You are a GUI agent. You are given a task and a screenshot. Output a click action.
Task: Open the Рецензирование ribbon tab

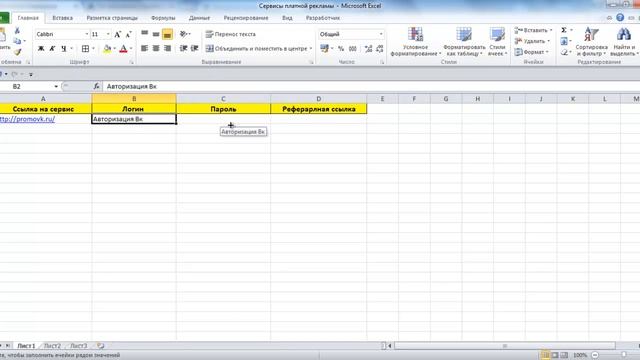pyautogui.click(x=246, y=18)
